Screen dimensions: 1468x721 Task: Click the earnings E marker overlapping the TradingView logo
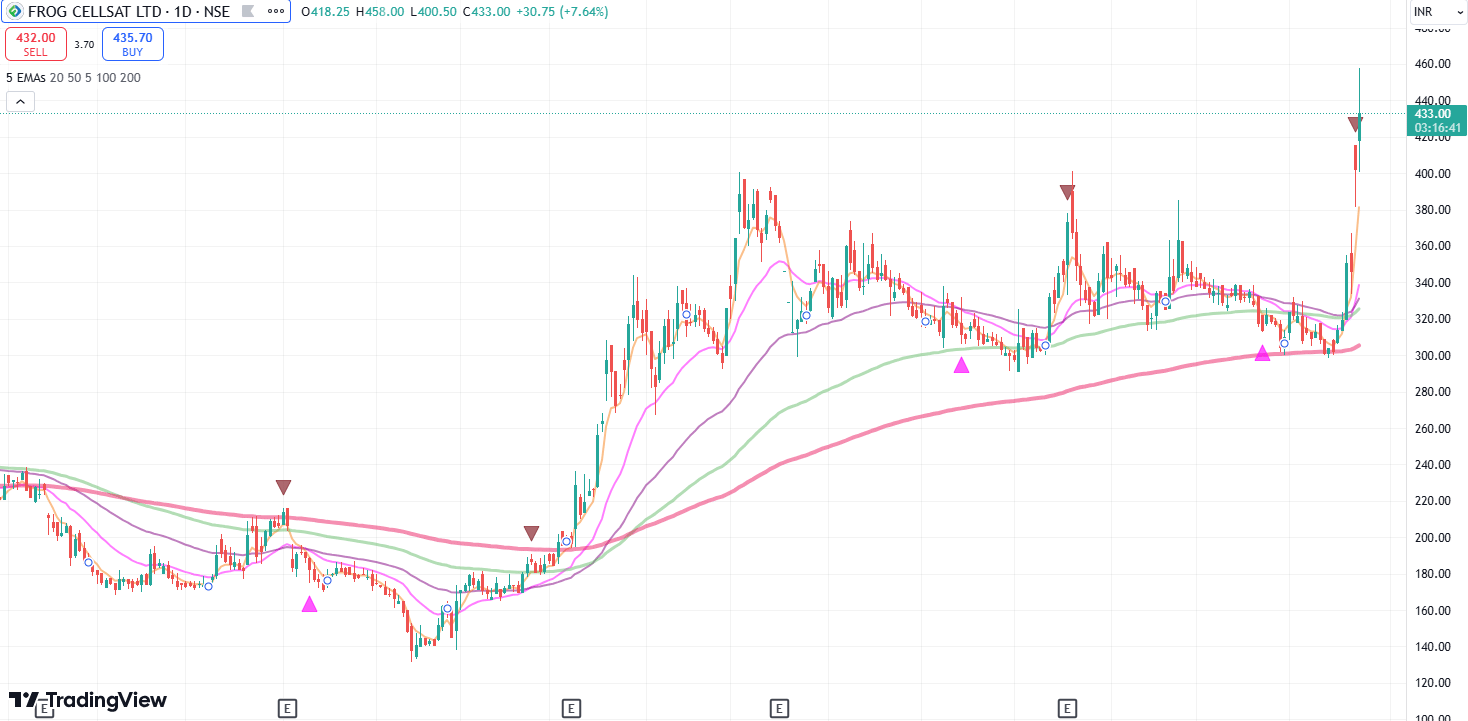43,709
